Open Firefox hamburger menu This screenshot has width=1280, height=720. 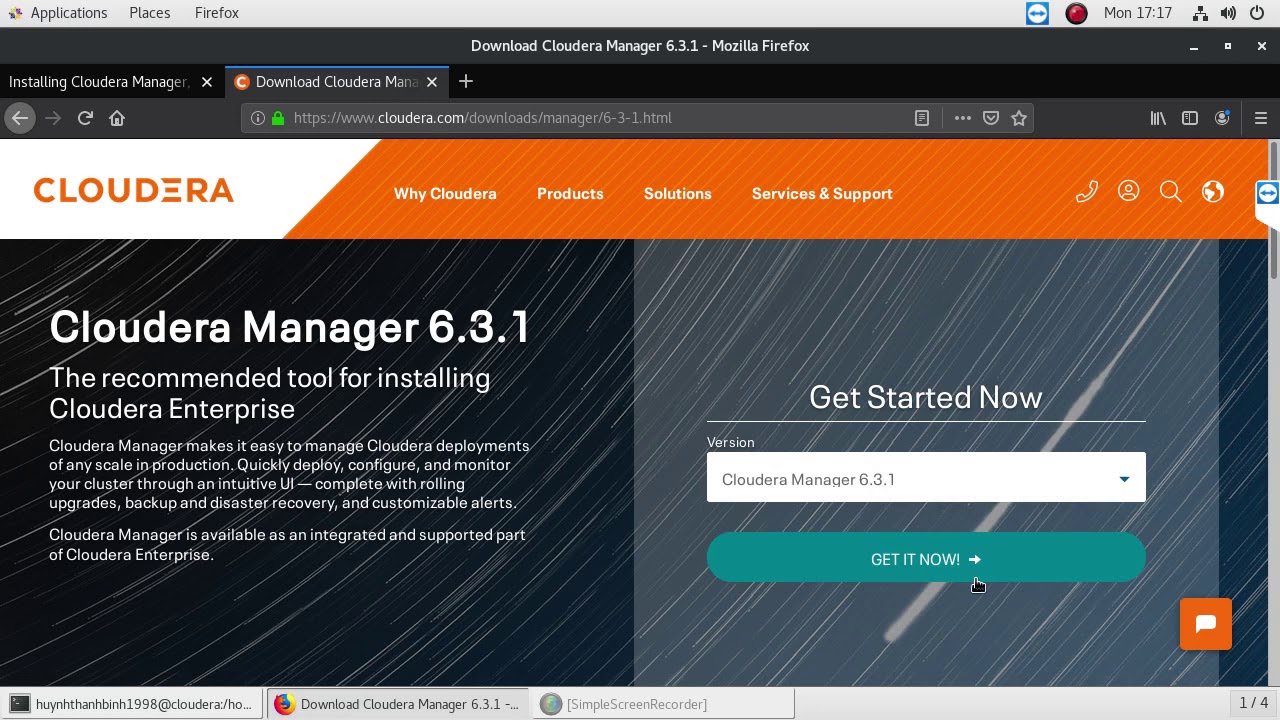1260,118
